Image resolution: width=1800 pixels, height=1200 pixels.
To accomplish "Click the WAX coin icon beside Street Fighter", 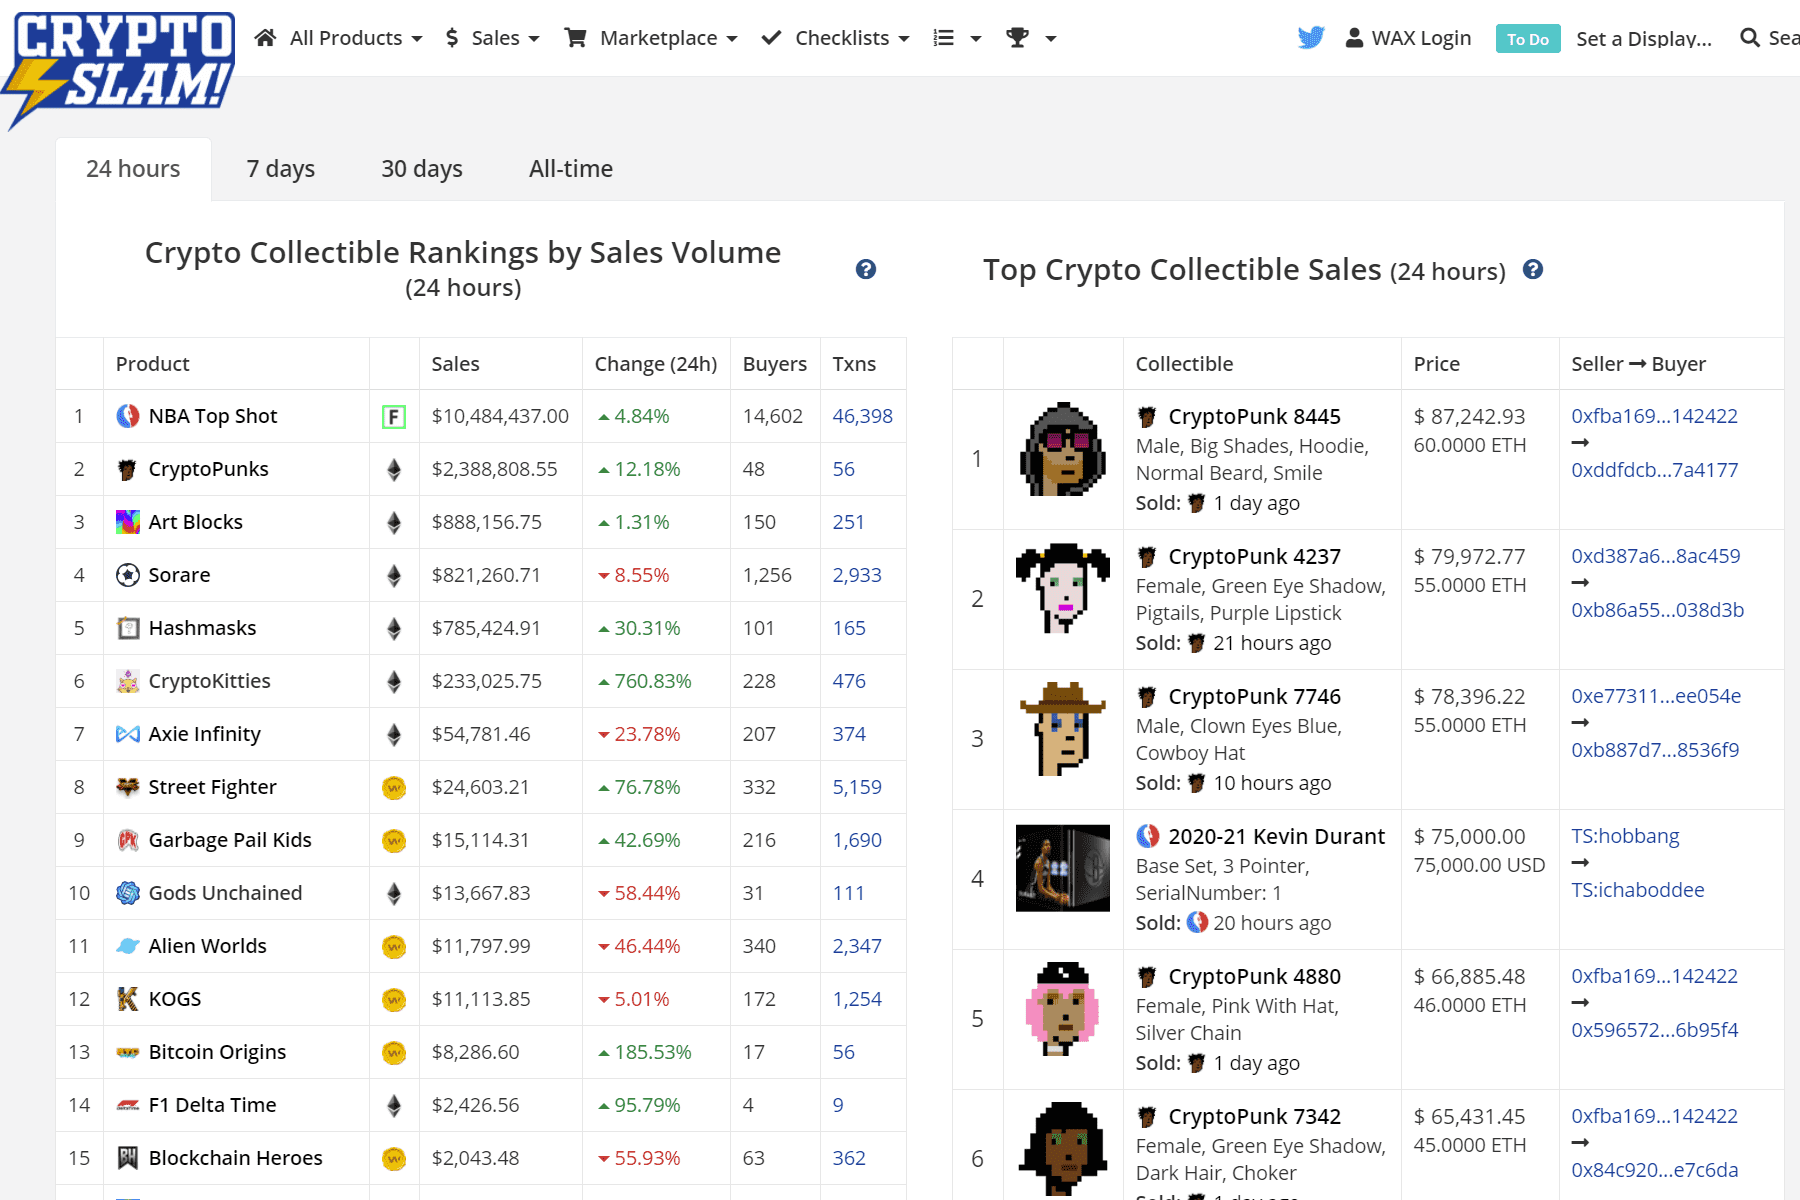I will 394,787.
